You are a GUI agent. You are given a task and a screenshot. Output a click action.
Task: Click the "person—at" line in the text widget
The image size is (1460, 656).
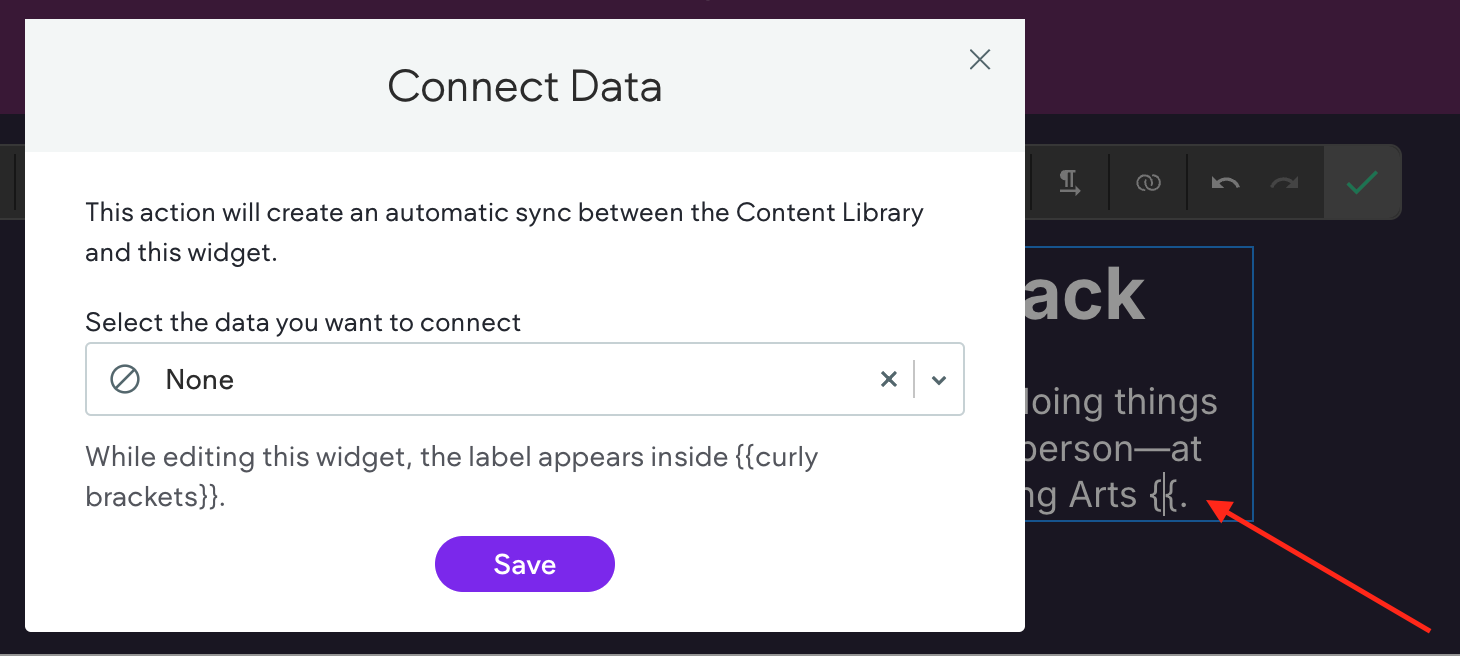pyautogui.click(x=1112, y=449)
